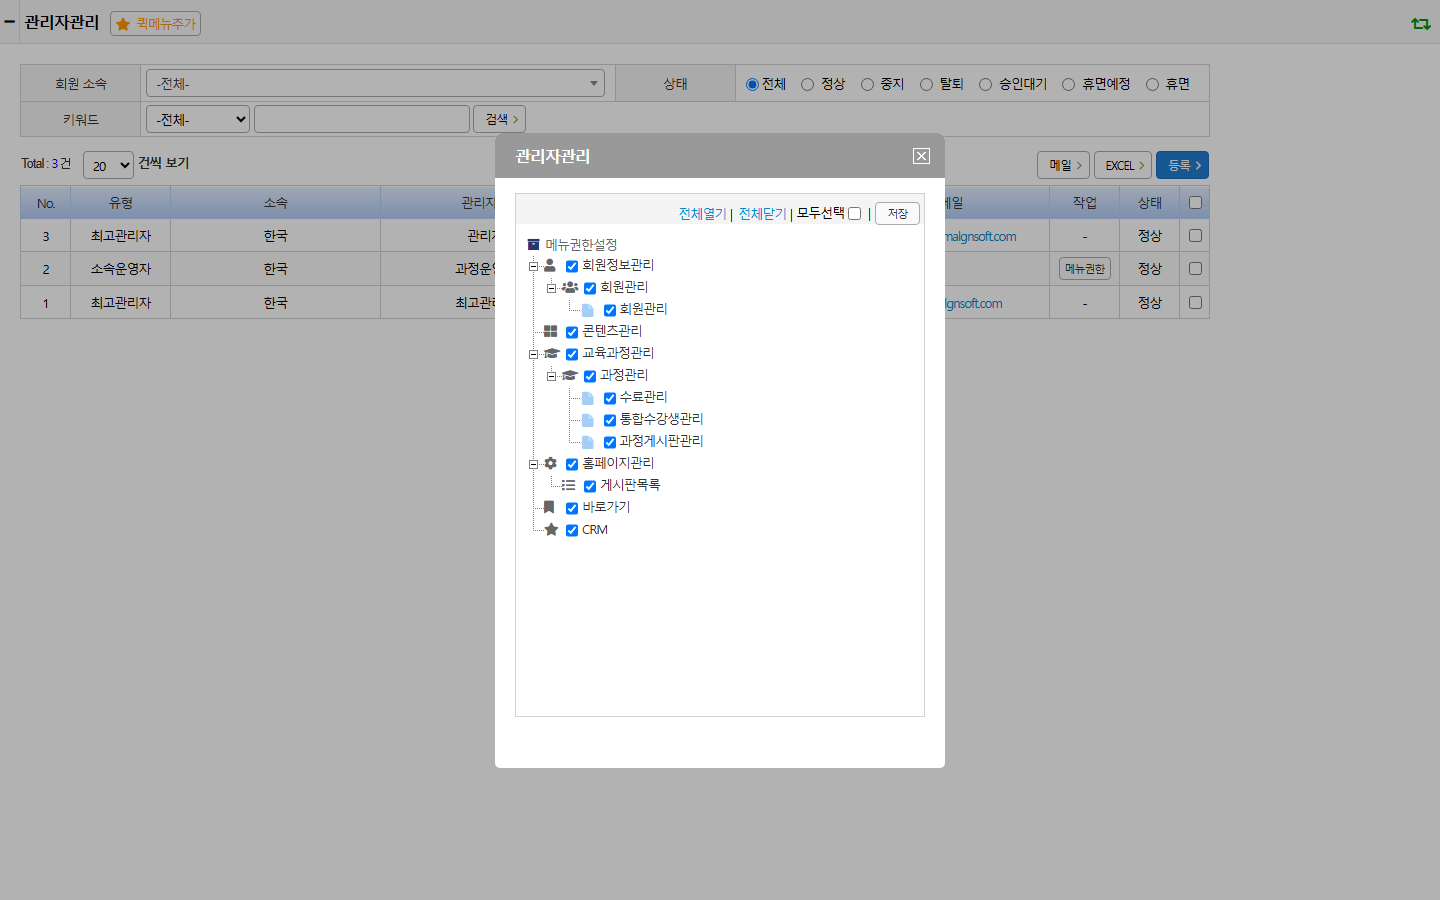Click the 전체닫기 link
1440x900 pixels.
click(x=762, y=214)
